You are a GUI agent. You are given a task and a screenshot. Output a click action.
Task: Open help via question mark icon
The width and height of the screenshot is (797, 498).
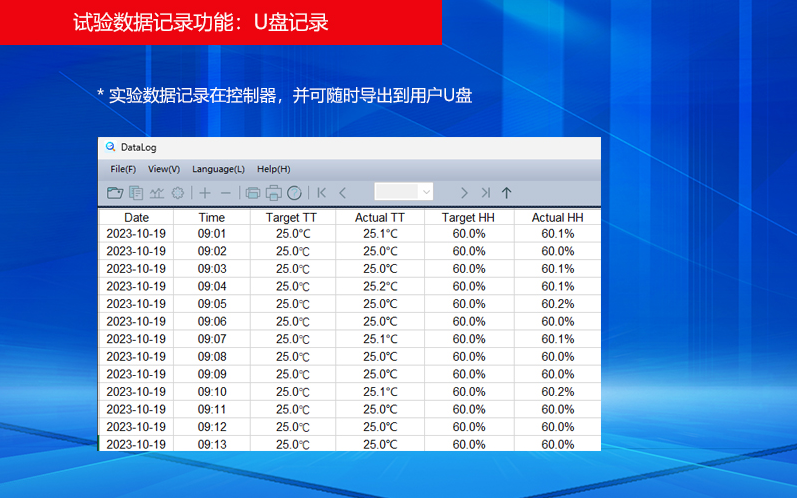tap(294, 193)
